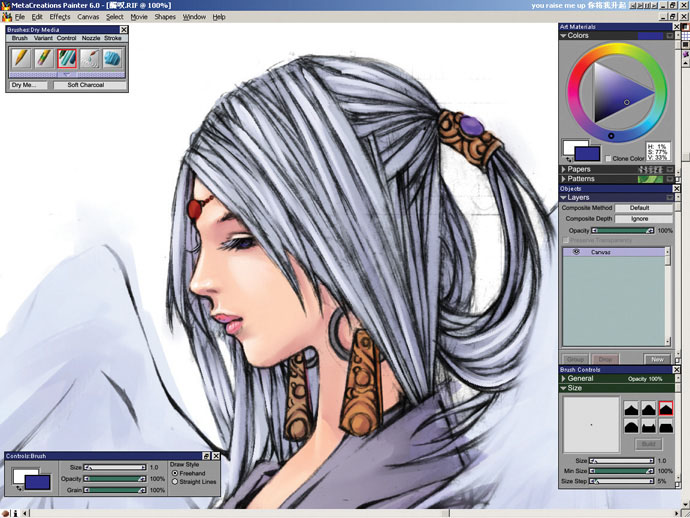This screenshot has width=690, height=518.
Task: Open the Select menu
Action: click(x=114, y=17)
